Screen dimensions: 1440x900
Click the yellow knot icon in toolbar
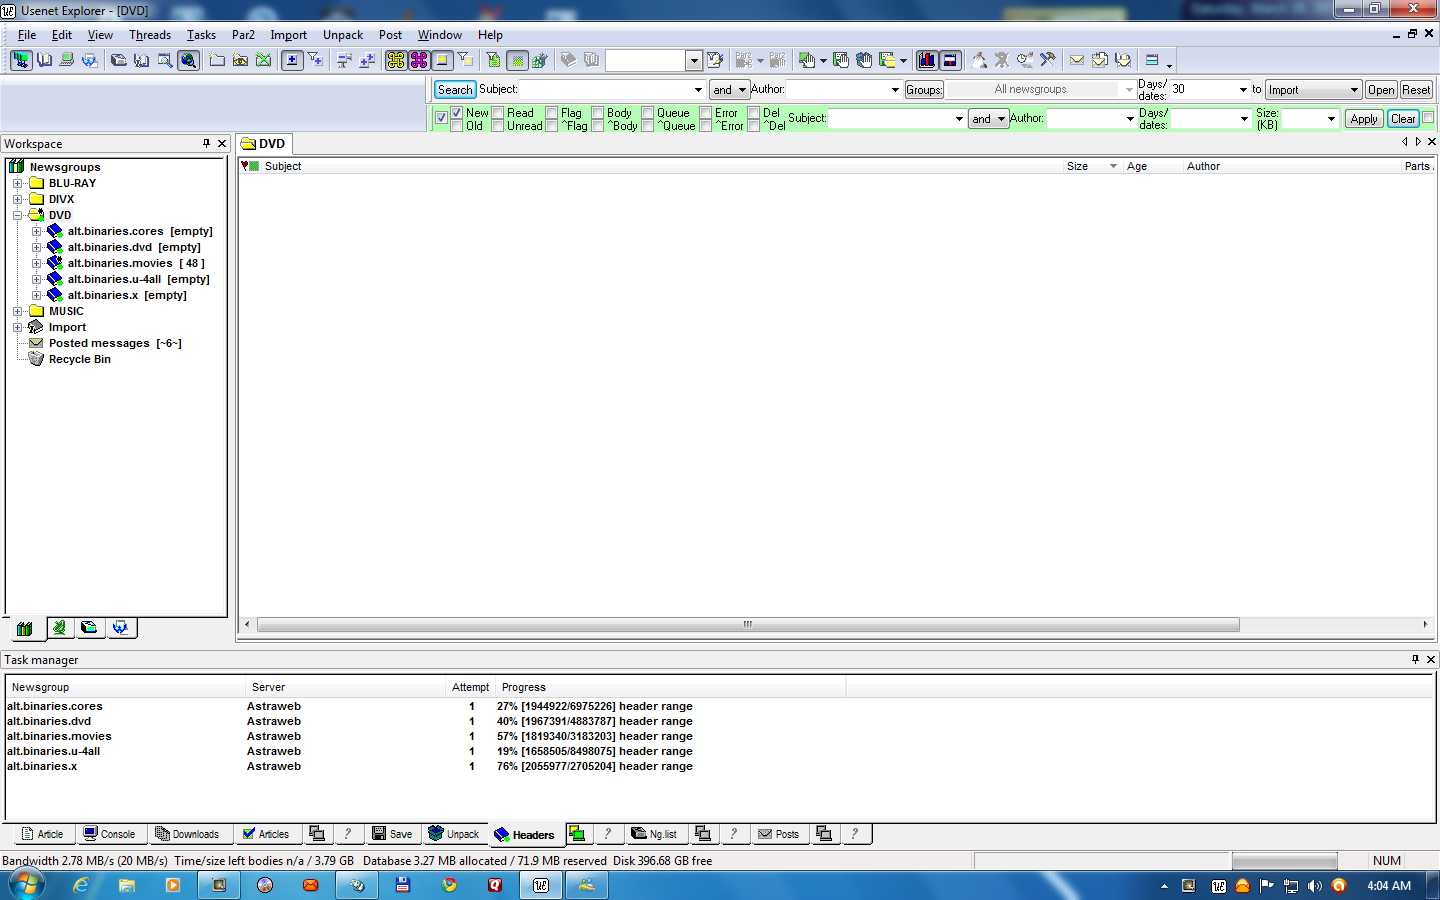(x=396, y=60)
